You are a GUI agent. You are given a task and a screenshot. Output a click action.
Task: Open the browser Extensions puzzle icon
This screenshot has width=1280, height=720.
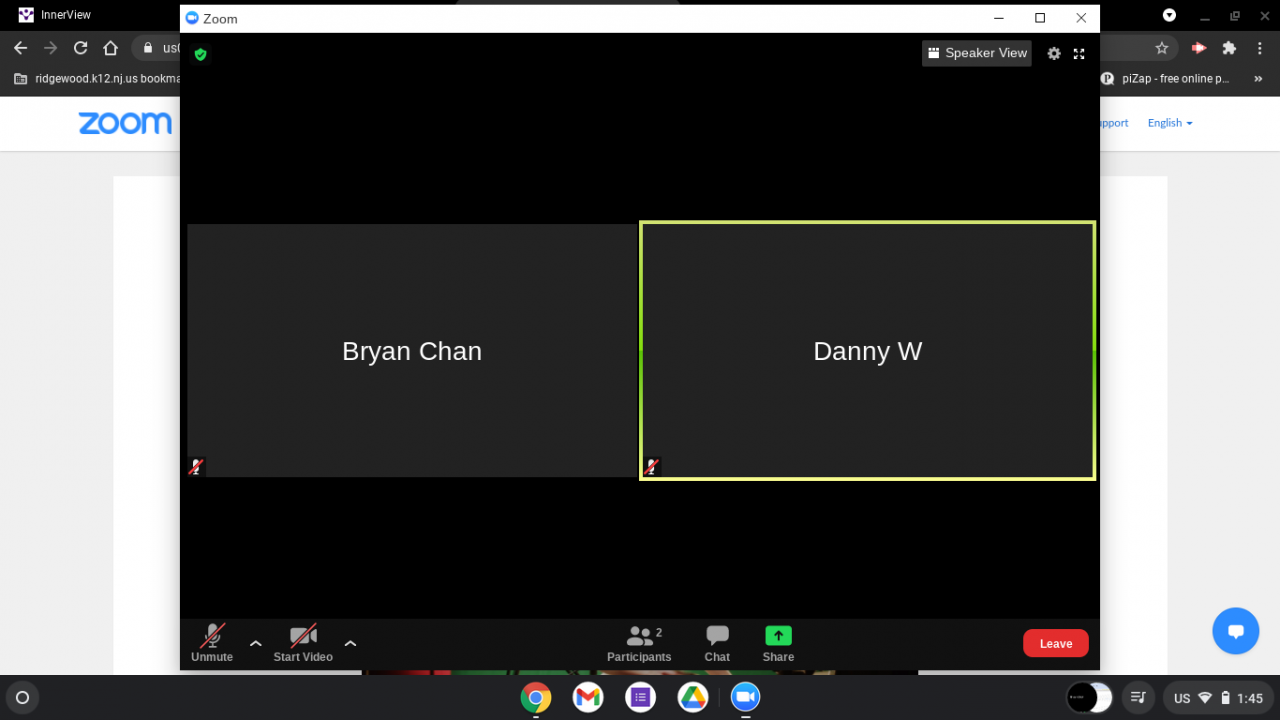(1229, 48)
